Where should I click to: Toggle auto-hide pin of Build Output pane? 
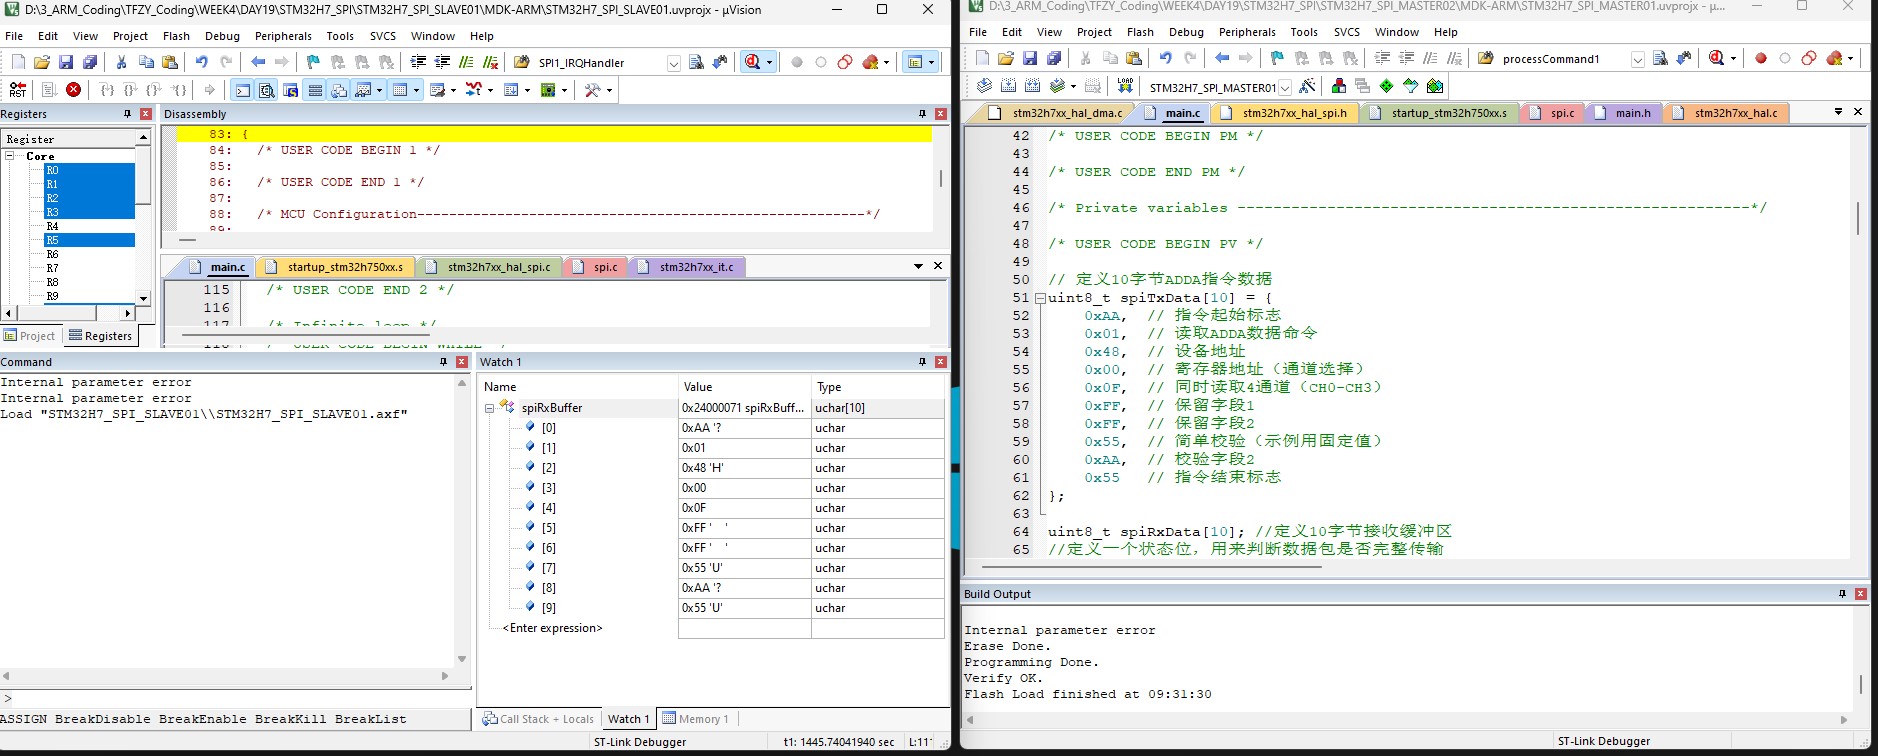click(x=1842, y=594)
